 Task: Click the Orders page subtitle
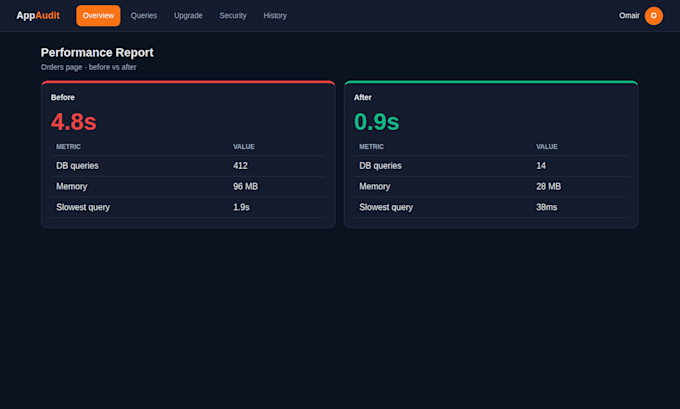point(88,67)
